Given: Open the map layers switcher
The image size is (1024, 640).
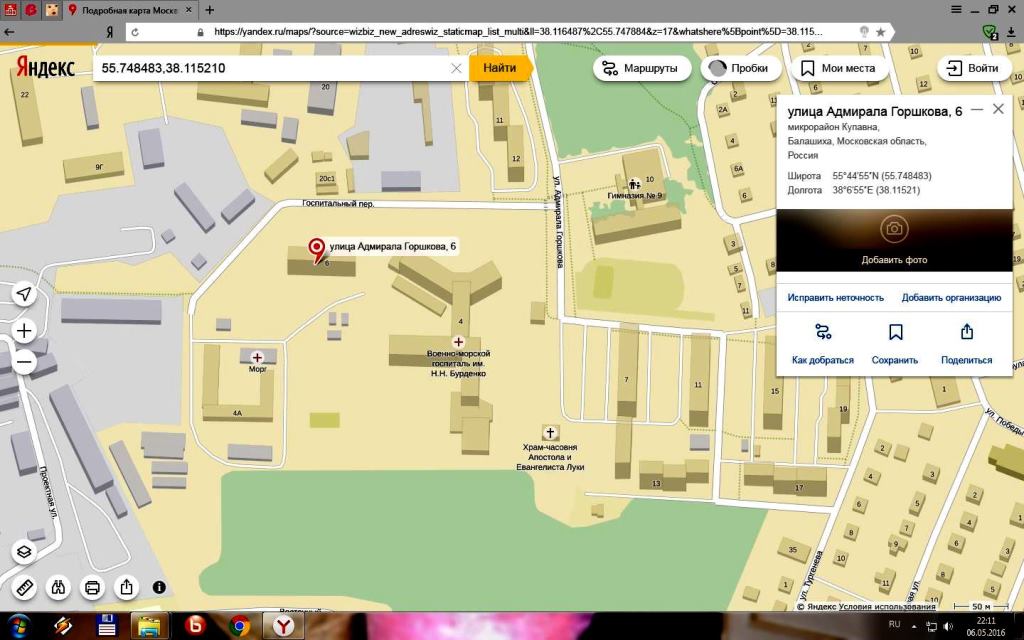Looking at the screenshot, I should tap(25, 552).
